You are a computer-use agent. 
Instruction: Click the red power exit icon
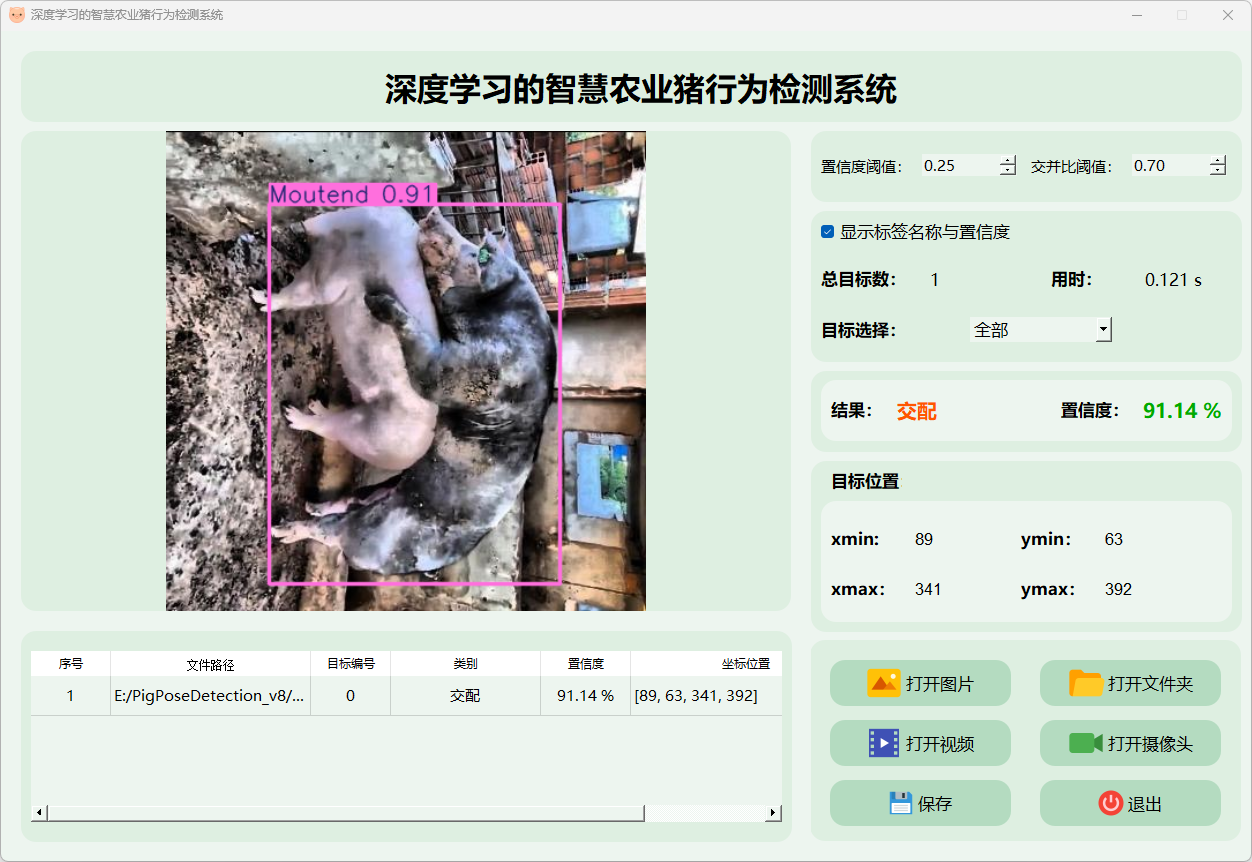click(1110, 803)
